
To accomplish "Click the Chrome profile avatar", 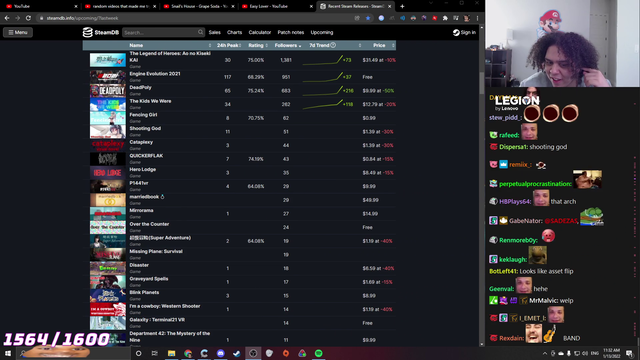I will tap(467, 18).
